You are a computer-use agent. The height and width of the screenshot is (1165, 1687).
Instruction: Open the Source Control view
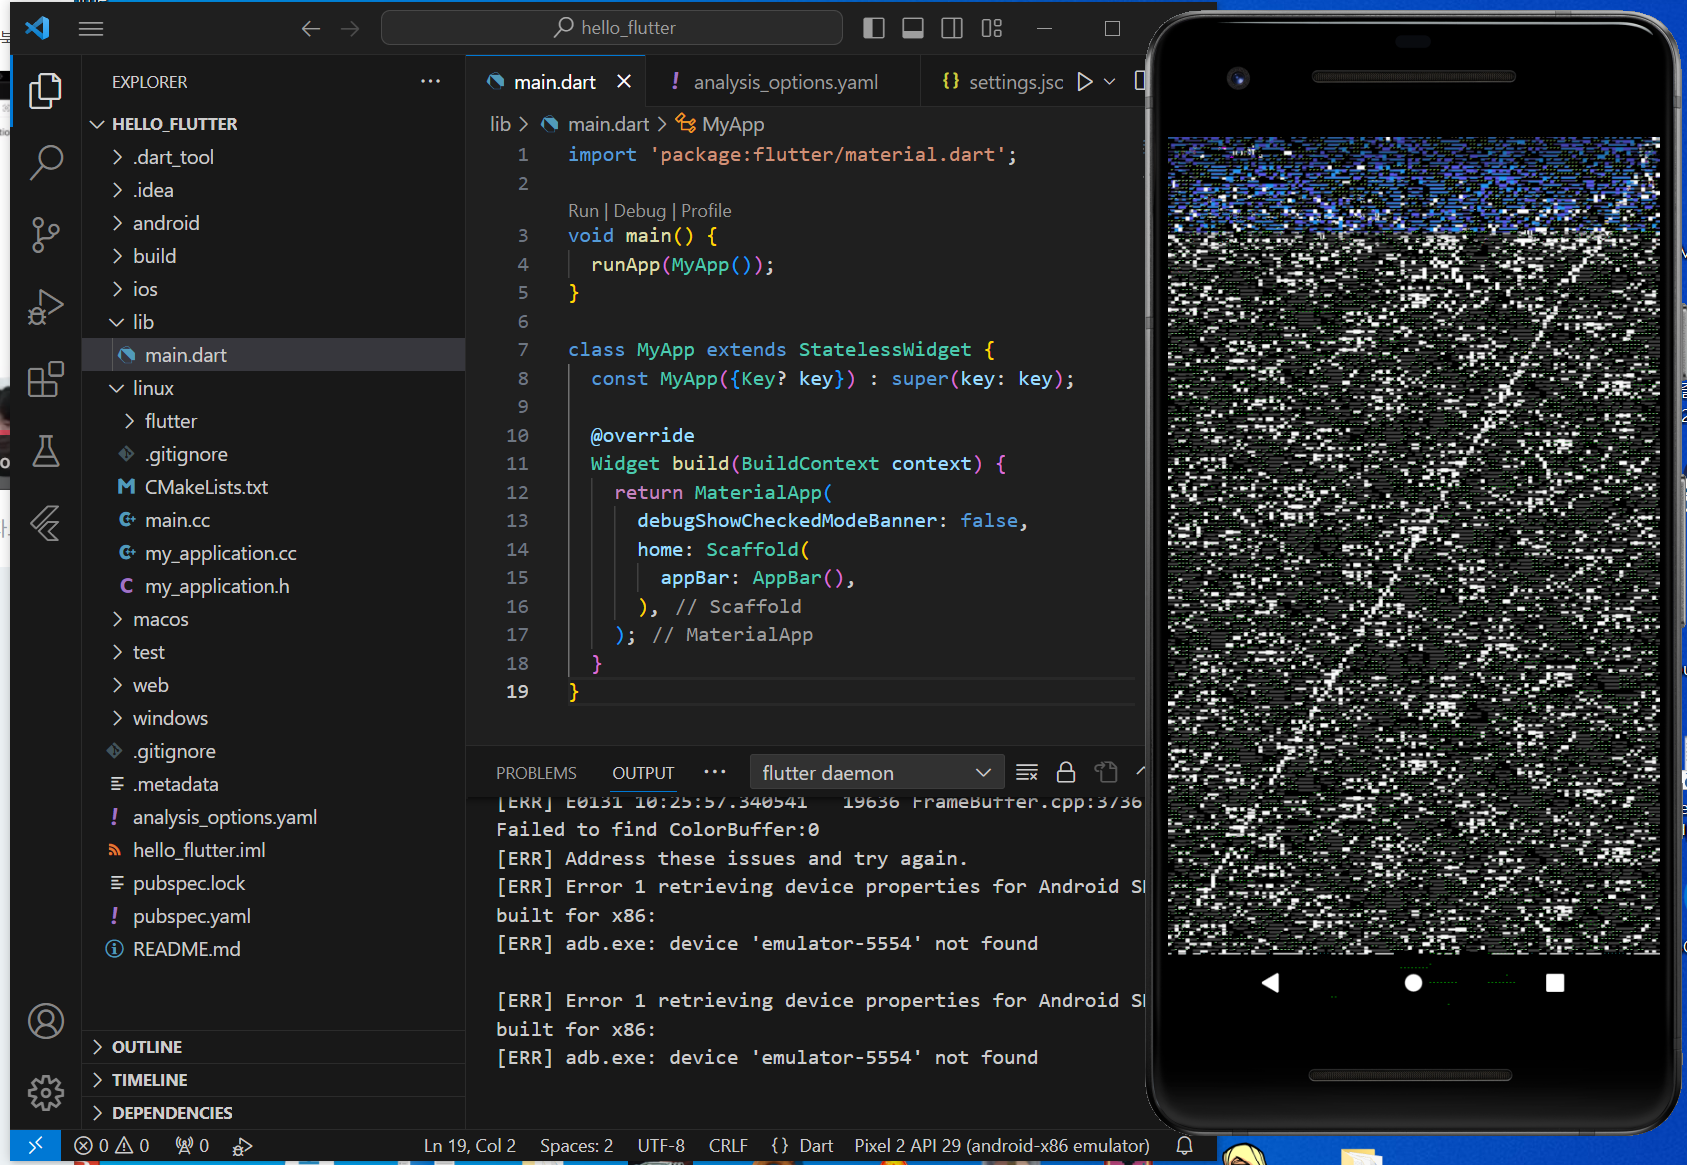(x=45, y=235)
